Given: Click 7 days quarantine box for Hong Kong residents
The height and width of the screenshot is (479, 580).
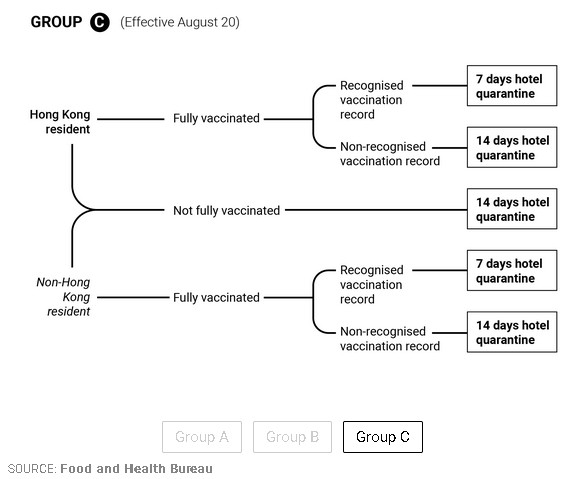Looking at the screenshot, I should (512, 86).
